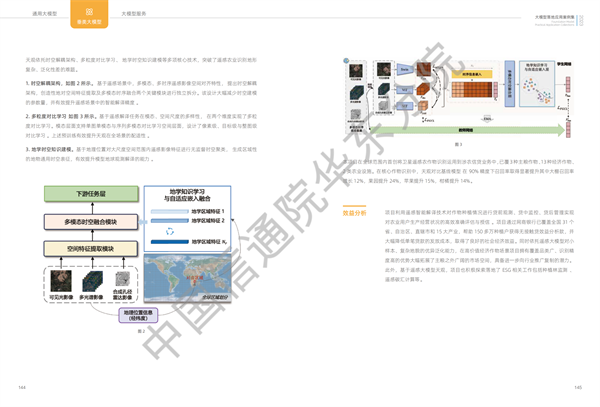This screenshot has height=407, width=600.
Task: Click the paragraph starting 1. 时空解耦架构
Action: pyautogui.click(x=141, y=93)
